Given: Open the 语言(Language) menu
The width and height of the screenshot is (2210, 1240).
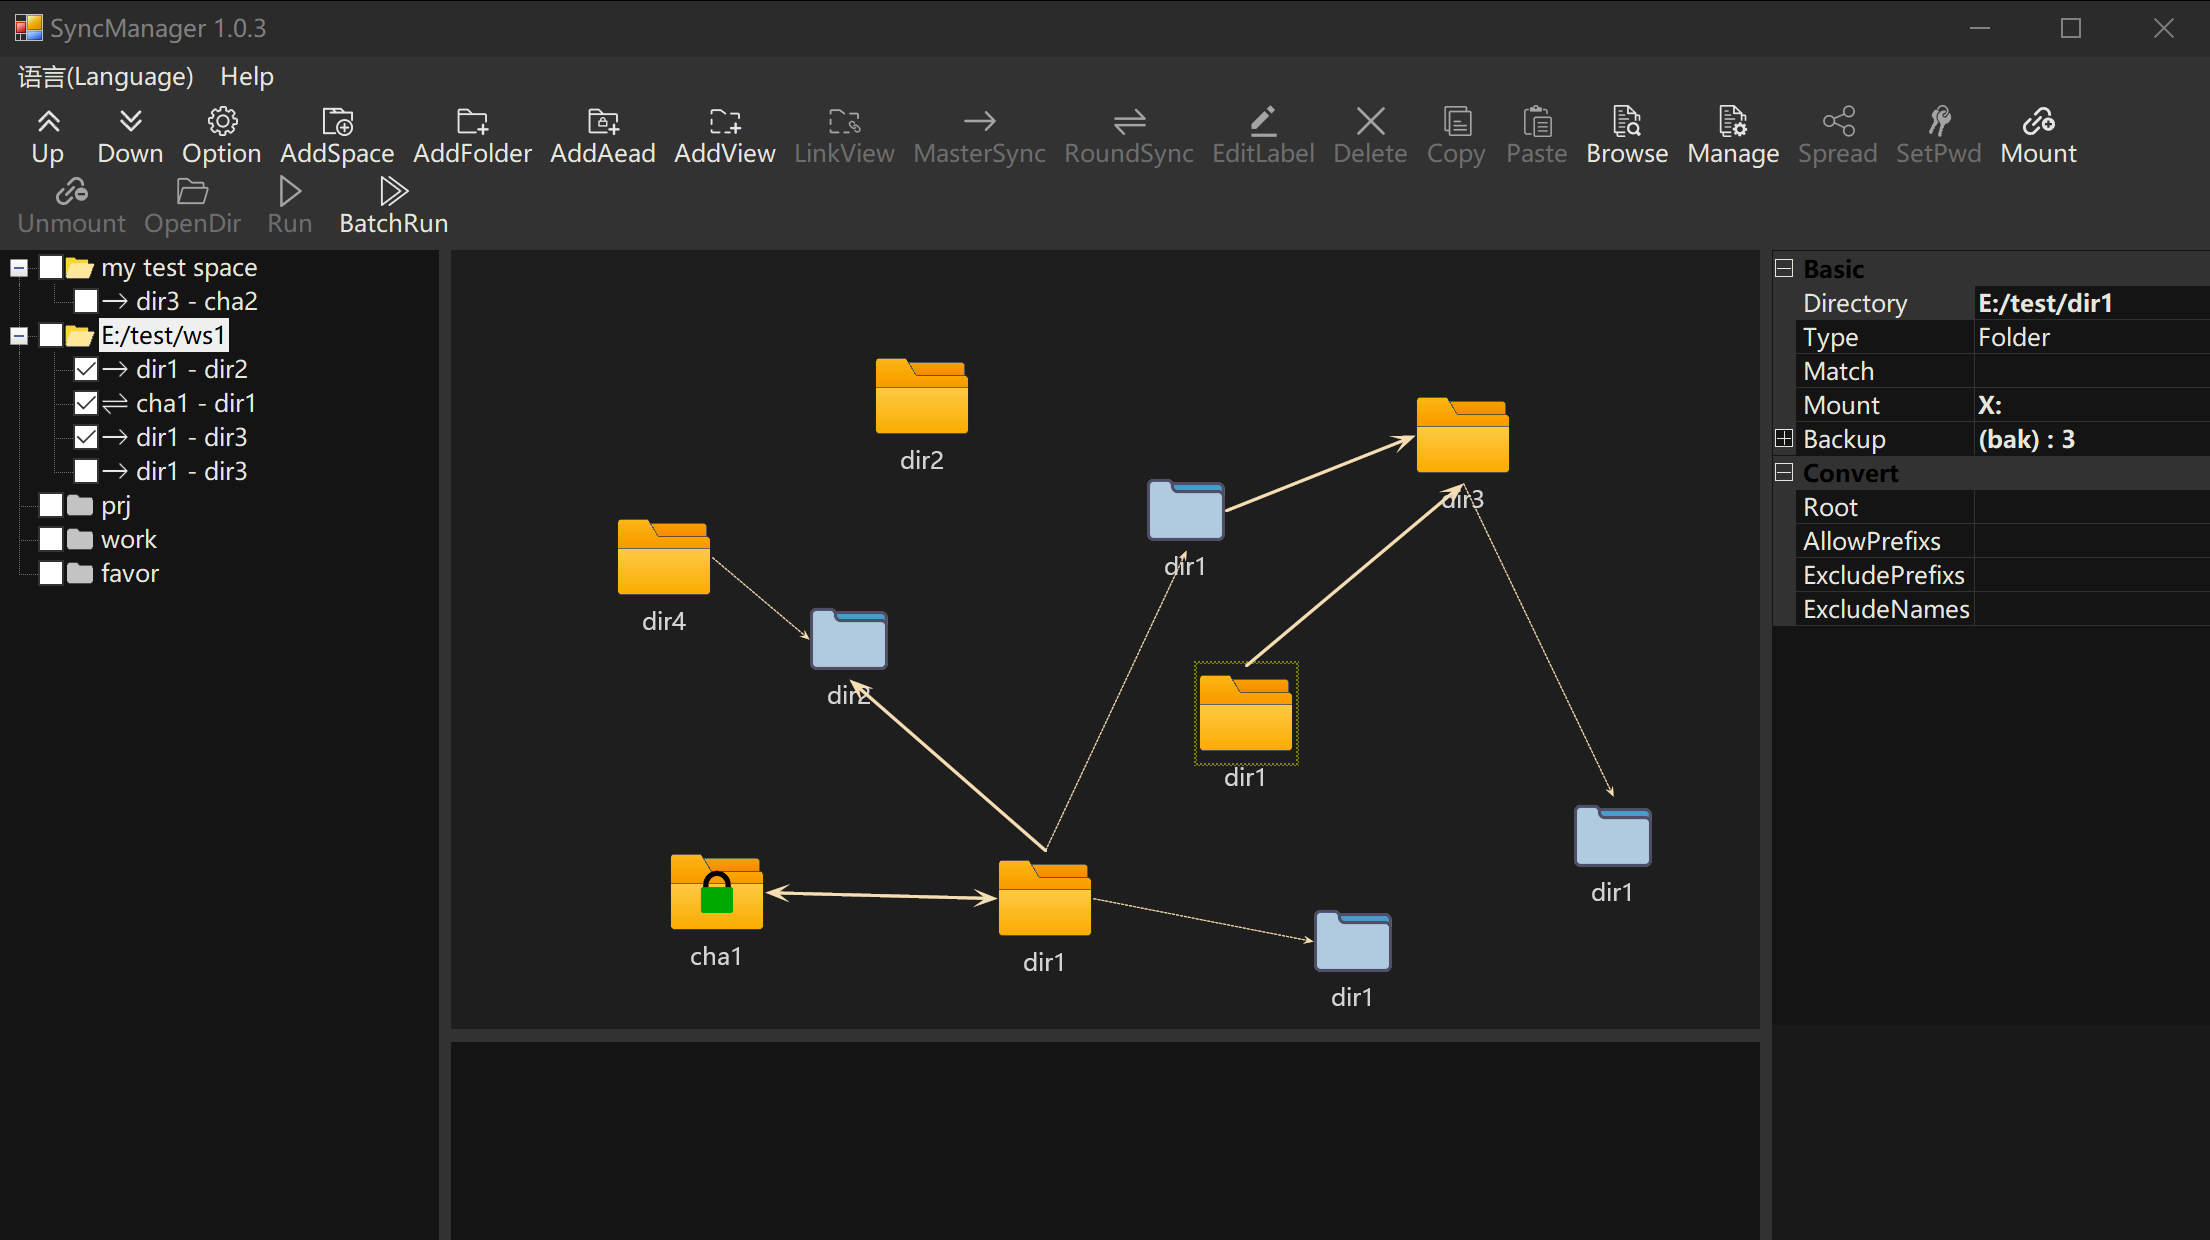Looking at the screenshot, I should pyautogui.click(x=106, y=77).
